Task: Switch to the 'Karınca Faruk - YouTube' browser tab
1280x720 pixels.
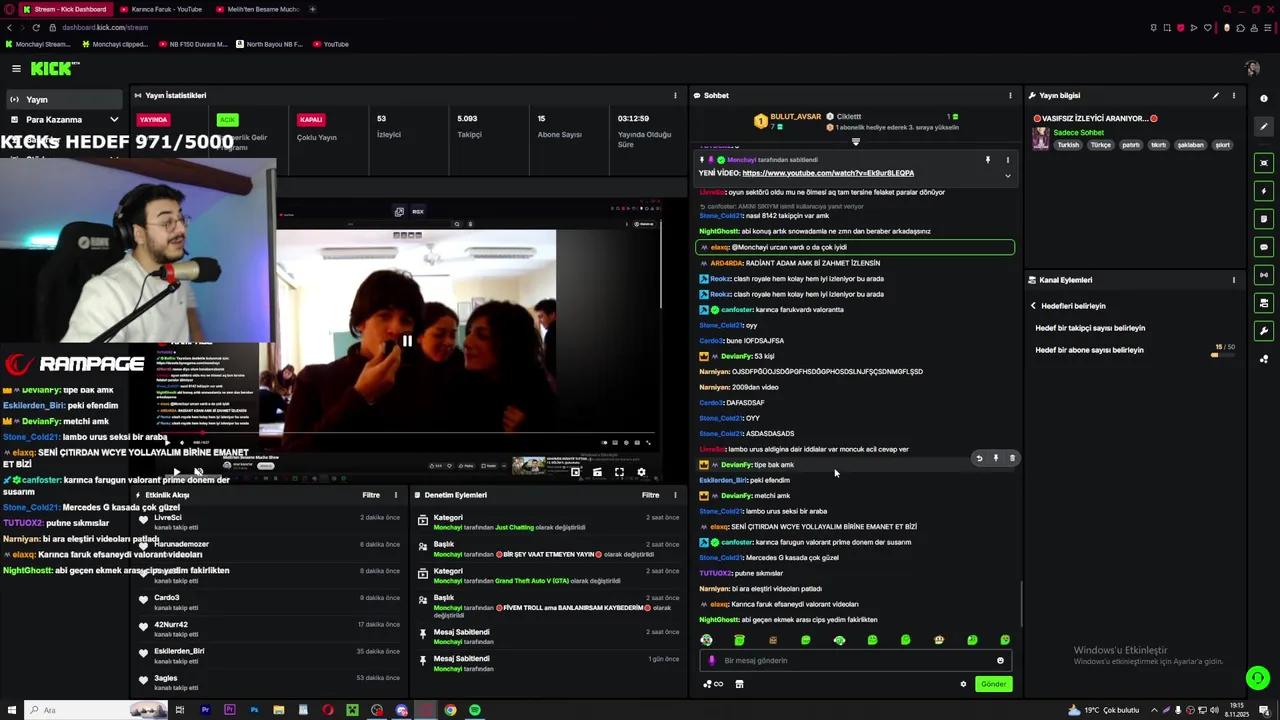Action: tap(160, 9)
